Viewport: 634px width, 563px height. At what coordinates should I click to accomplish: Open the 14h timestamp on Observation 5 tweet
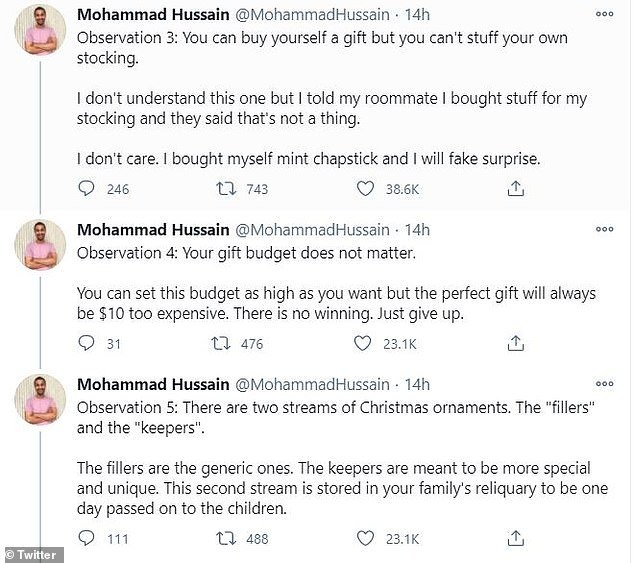pos(416,384)
